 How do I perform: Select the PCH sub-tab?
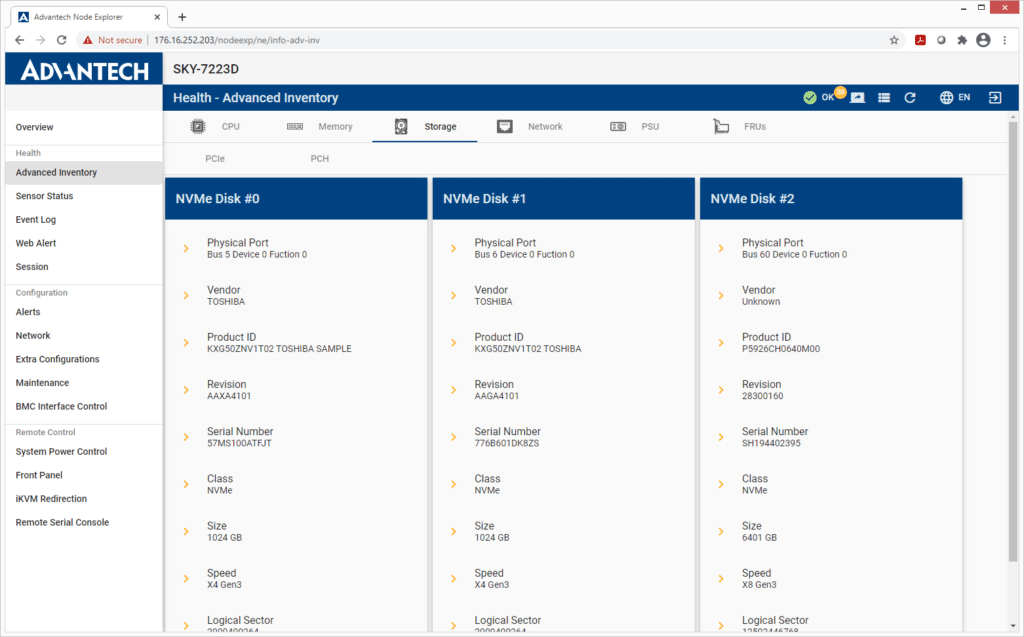pyautogui.click(x=319, y=159)
